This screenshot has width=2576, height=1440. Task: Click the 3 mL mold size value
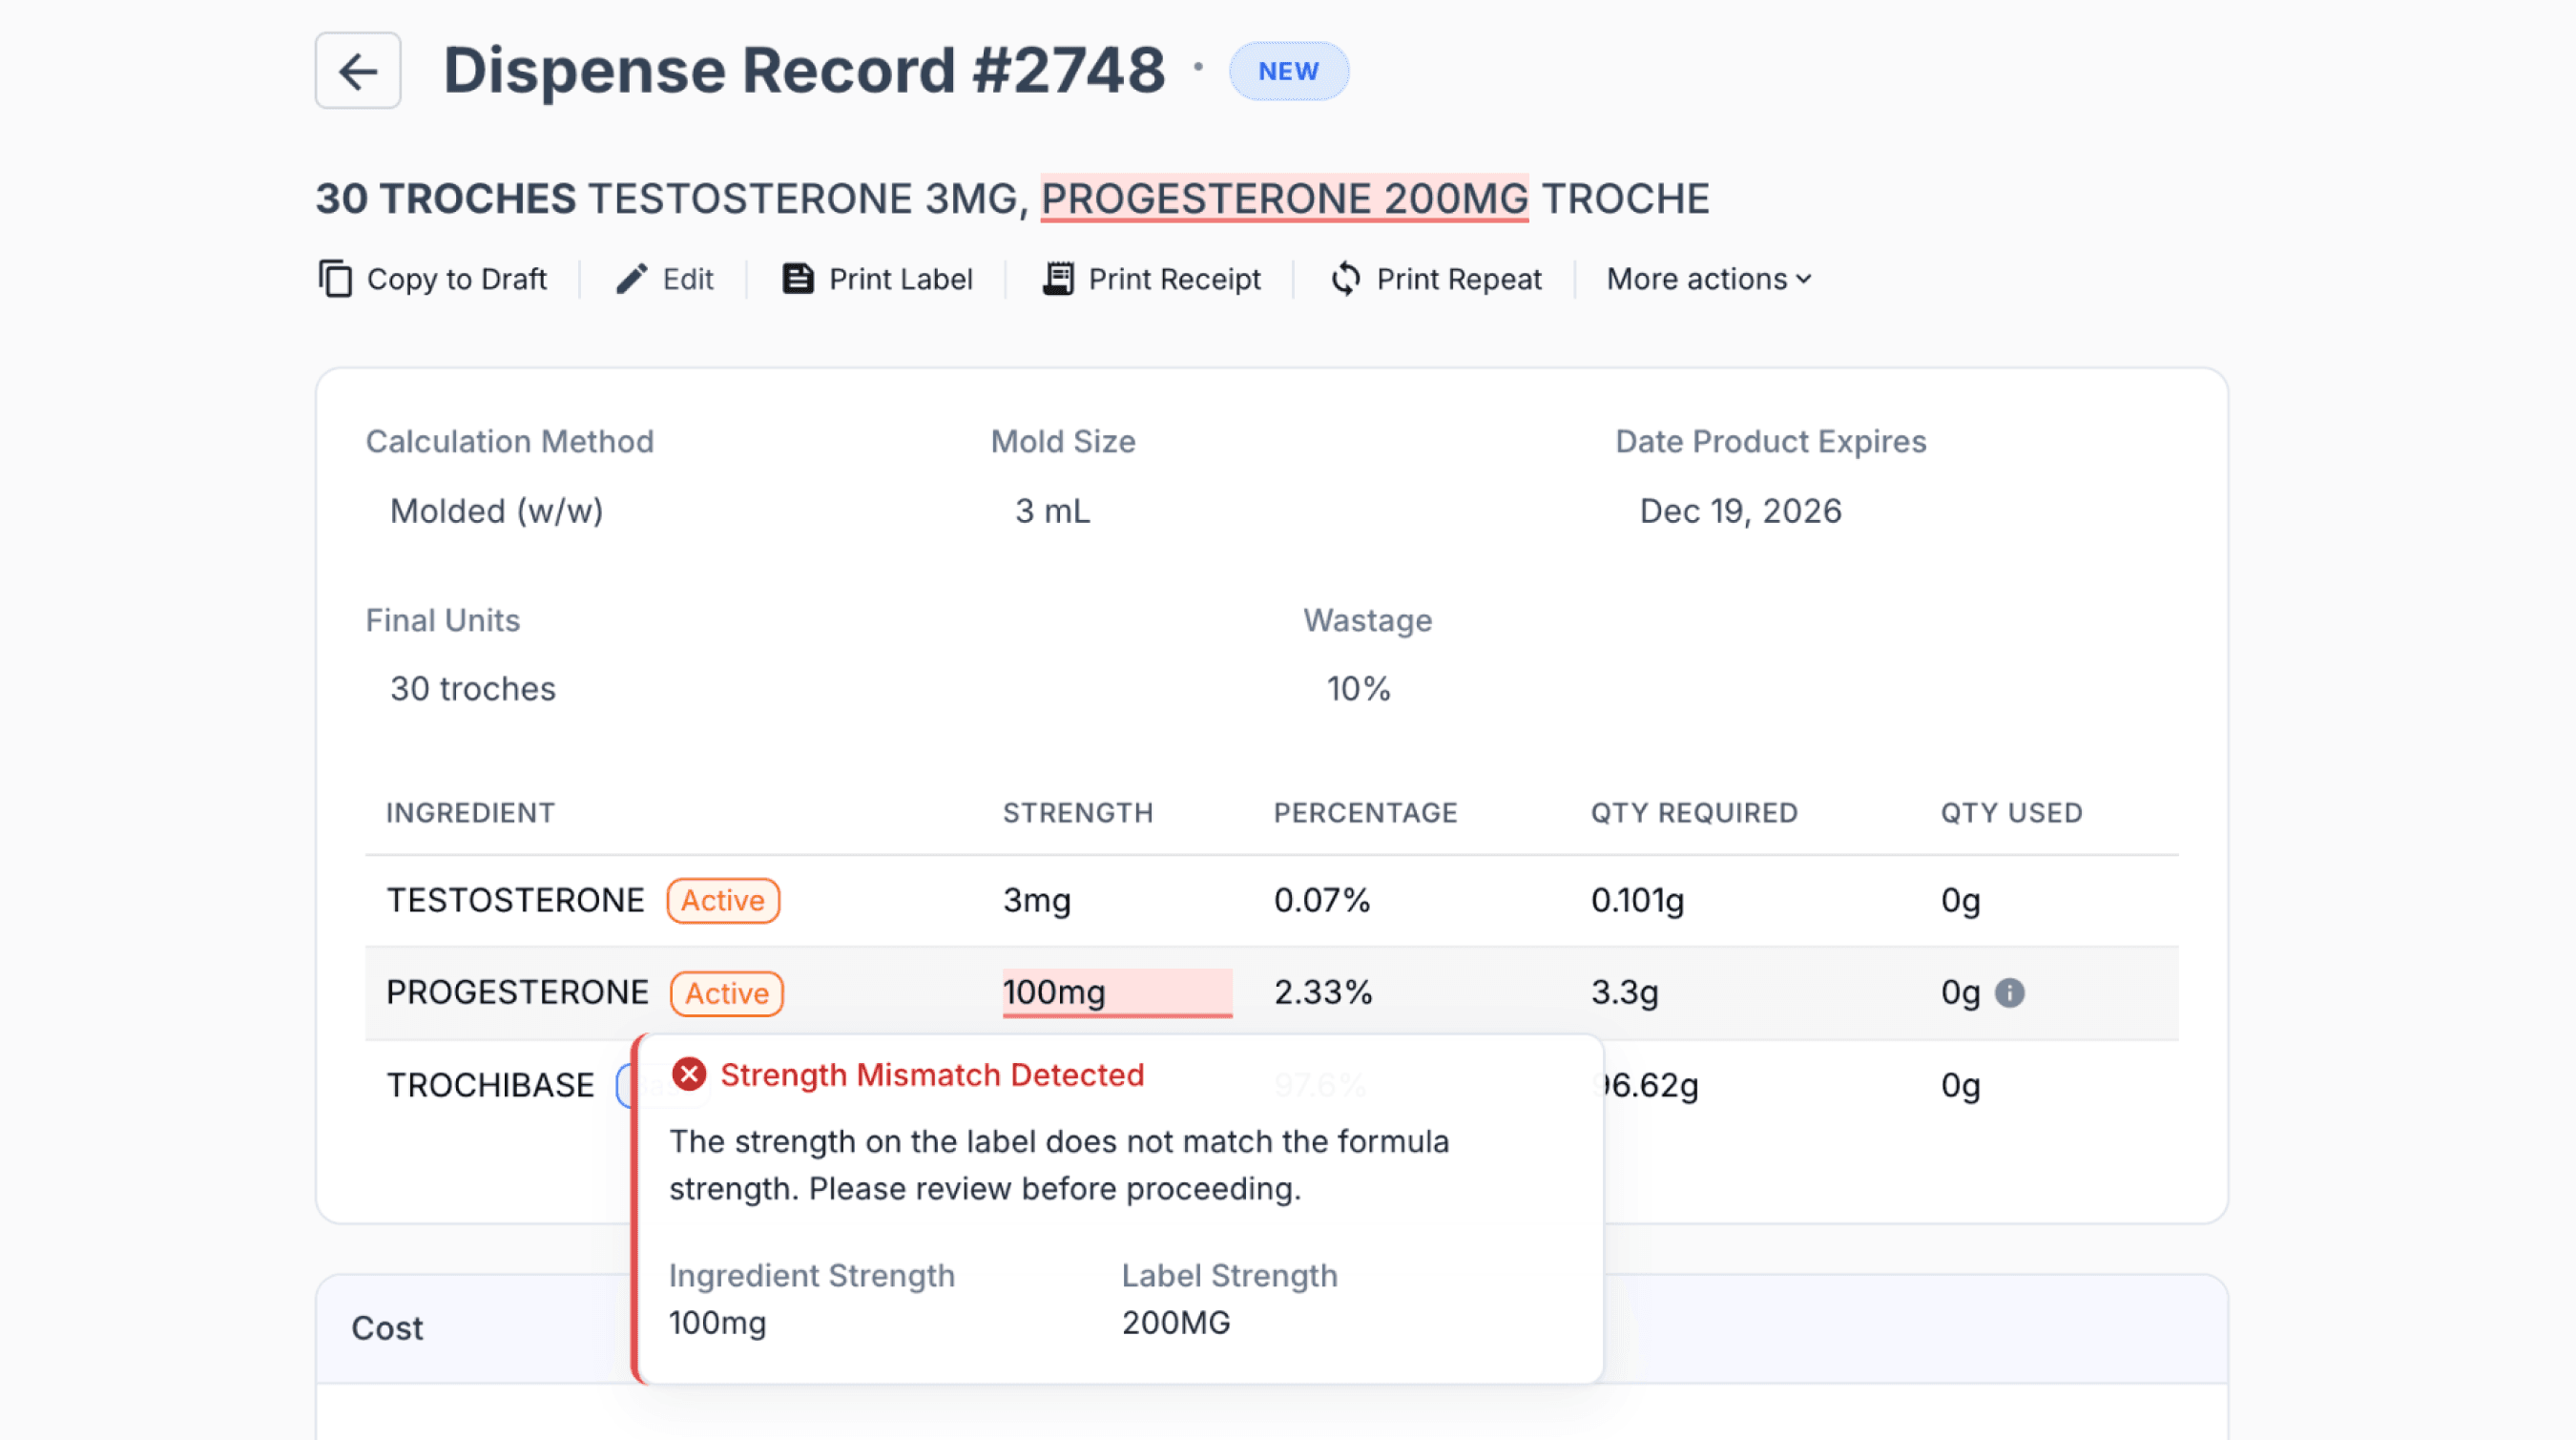(x=1052, y=511)
